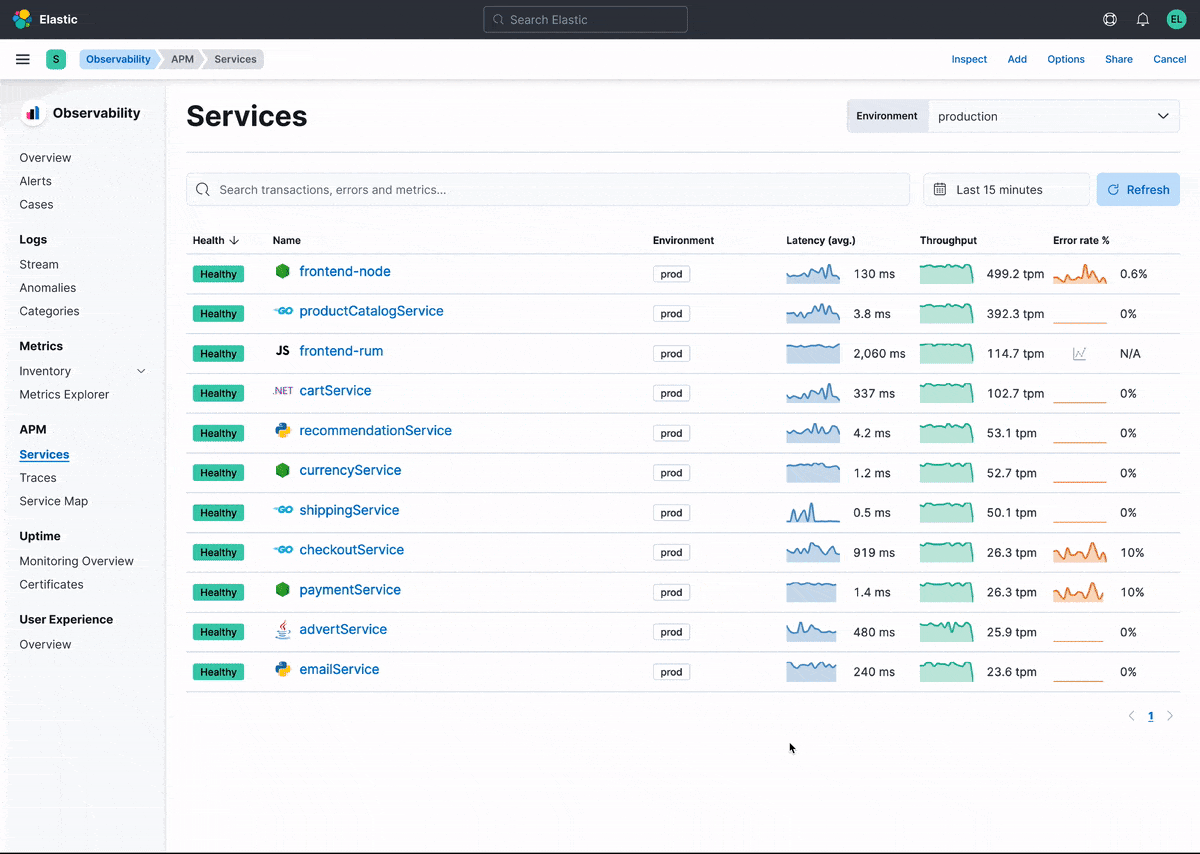Click the Refresh button
The height and width of the screenshot is (854, 1200).
tap(1138, 189)
